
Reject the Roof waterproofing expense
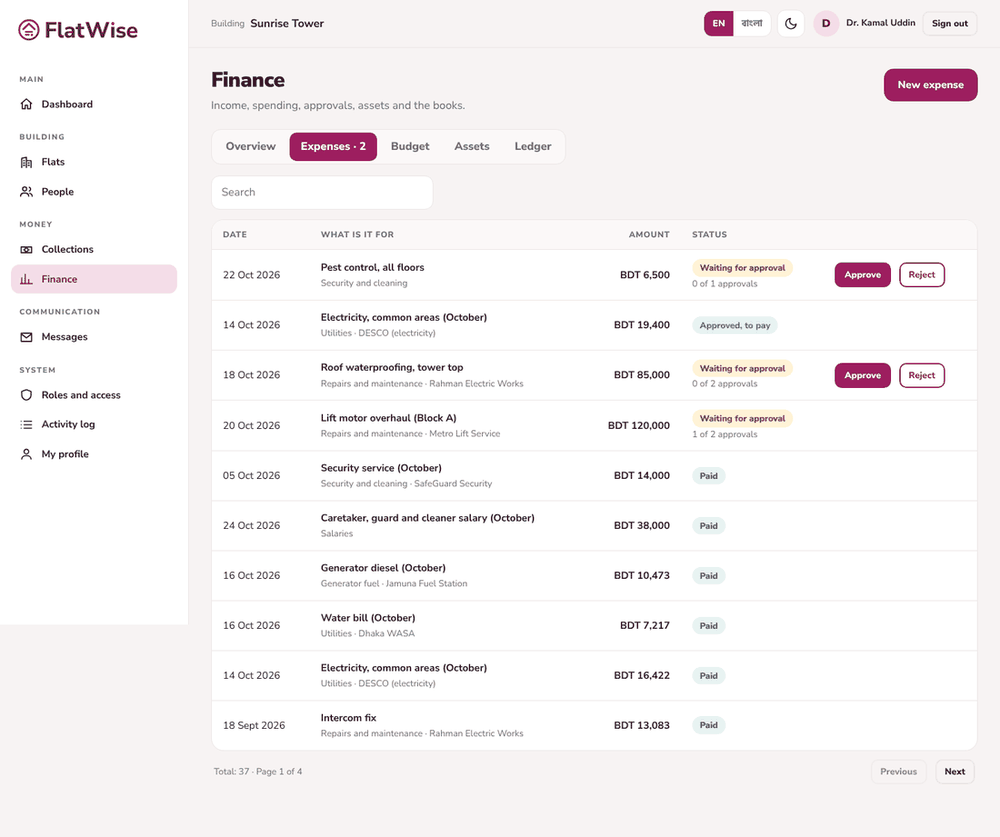point(922,375)
